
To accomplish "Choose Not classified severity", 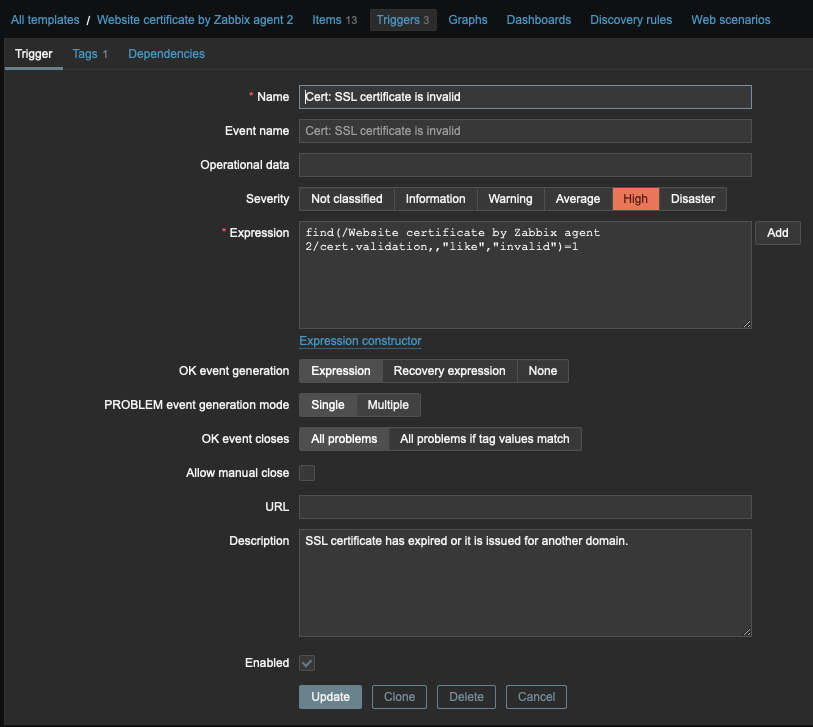I will click(x=346, y=199).
